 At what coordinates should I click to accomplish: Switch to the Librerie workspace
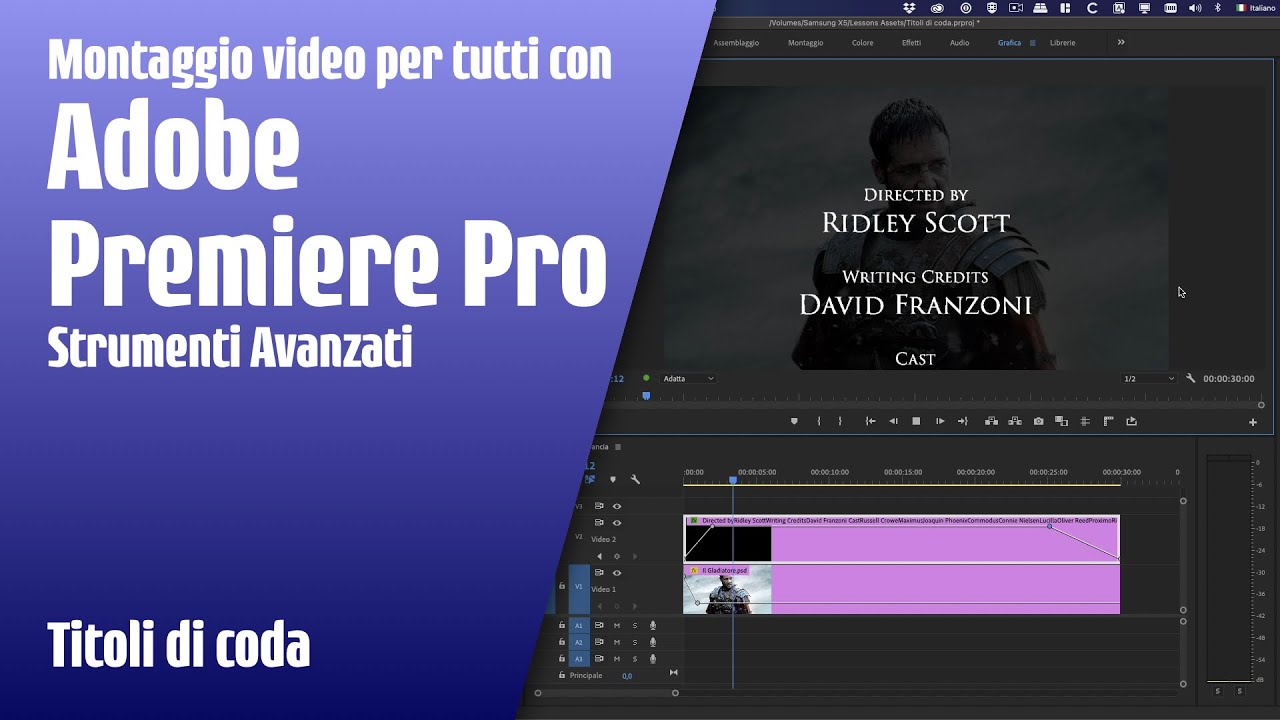coord(1063,43)
